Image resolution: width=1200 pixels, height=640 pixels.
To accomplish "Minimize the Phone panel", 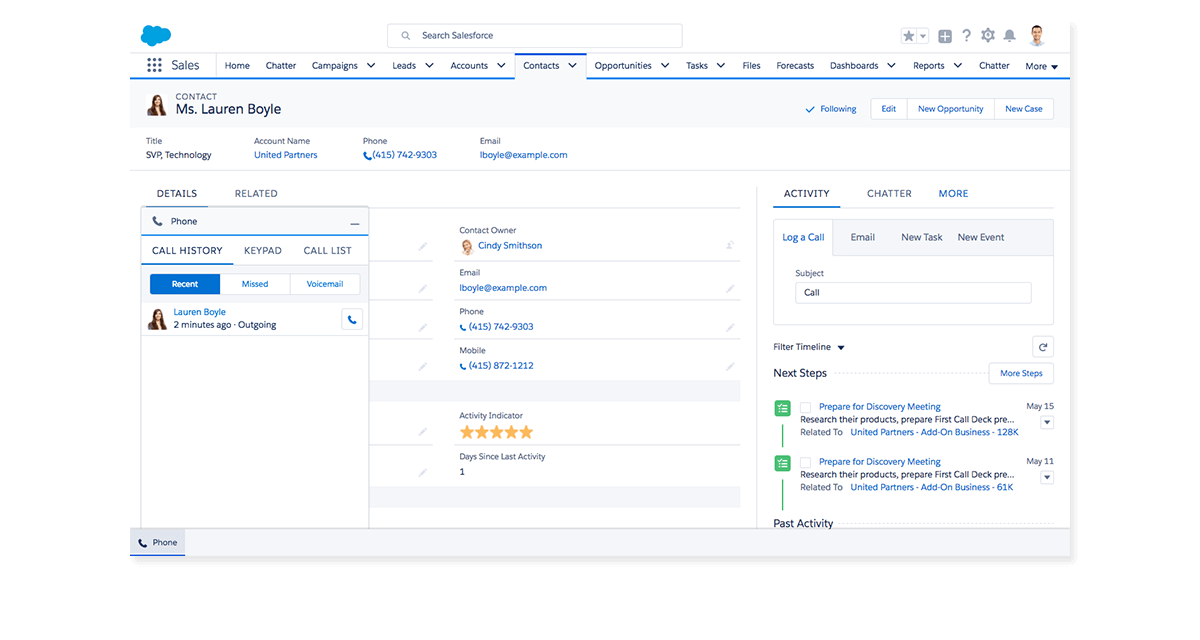I will [x=355, y=222].
